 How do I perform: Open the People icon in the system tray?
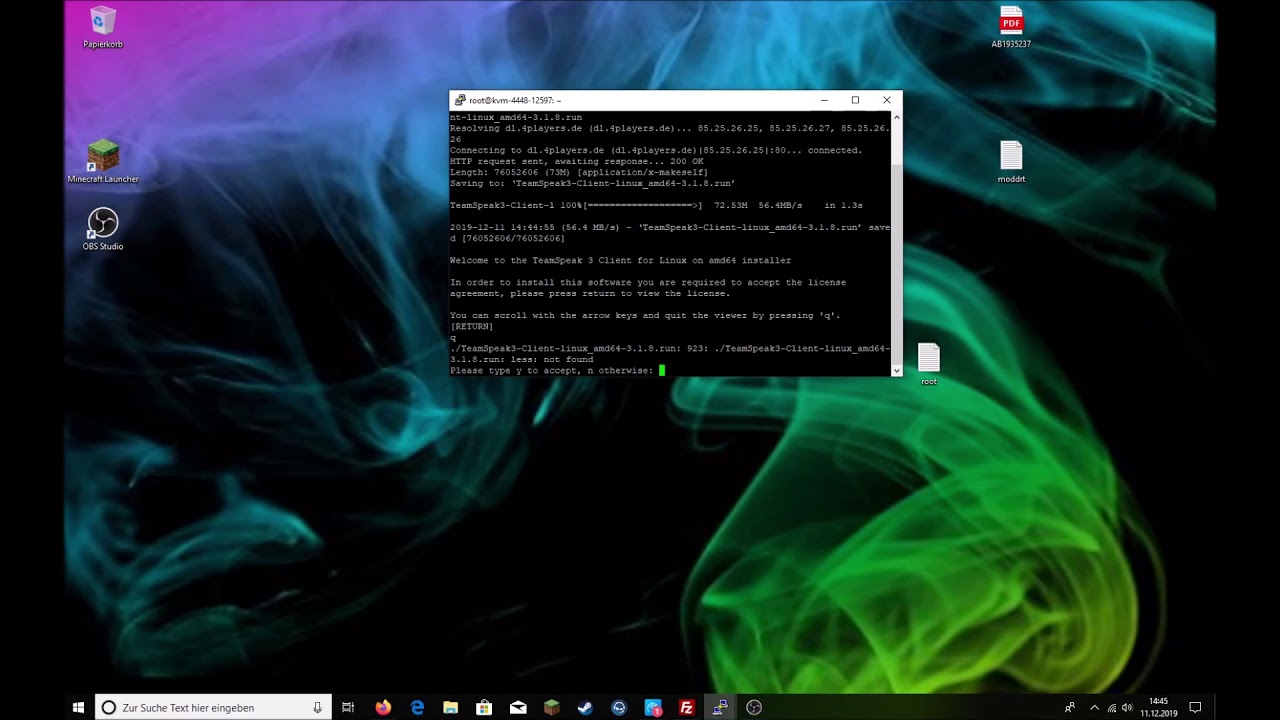1070,707
